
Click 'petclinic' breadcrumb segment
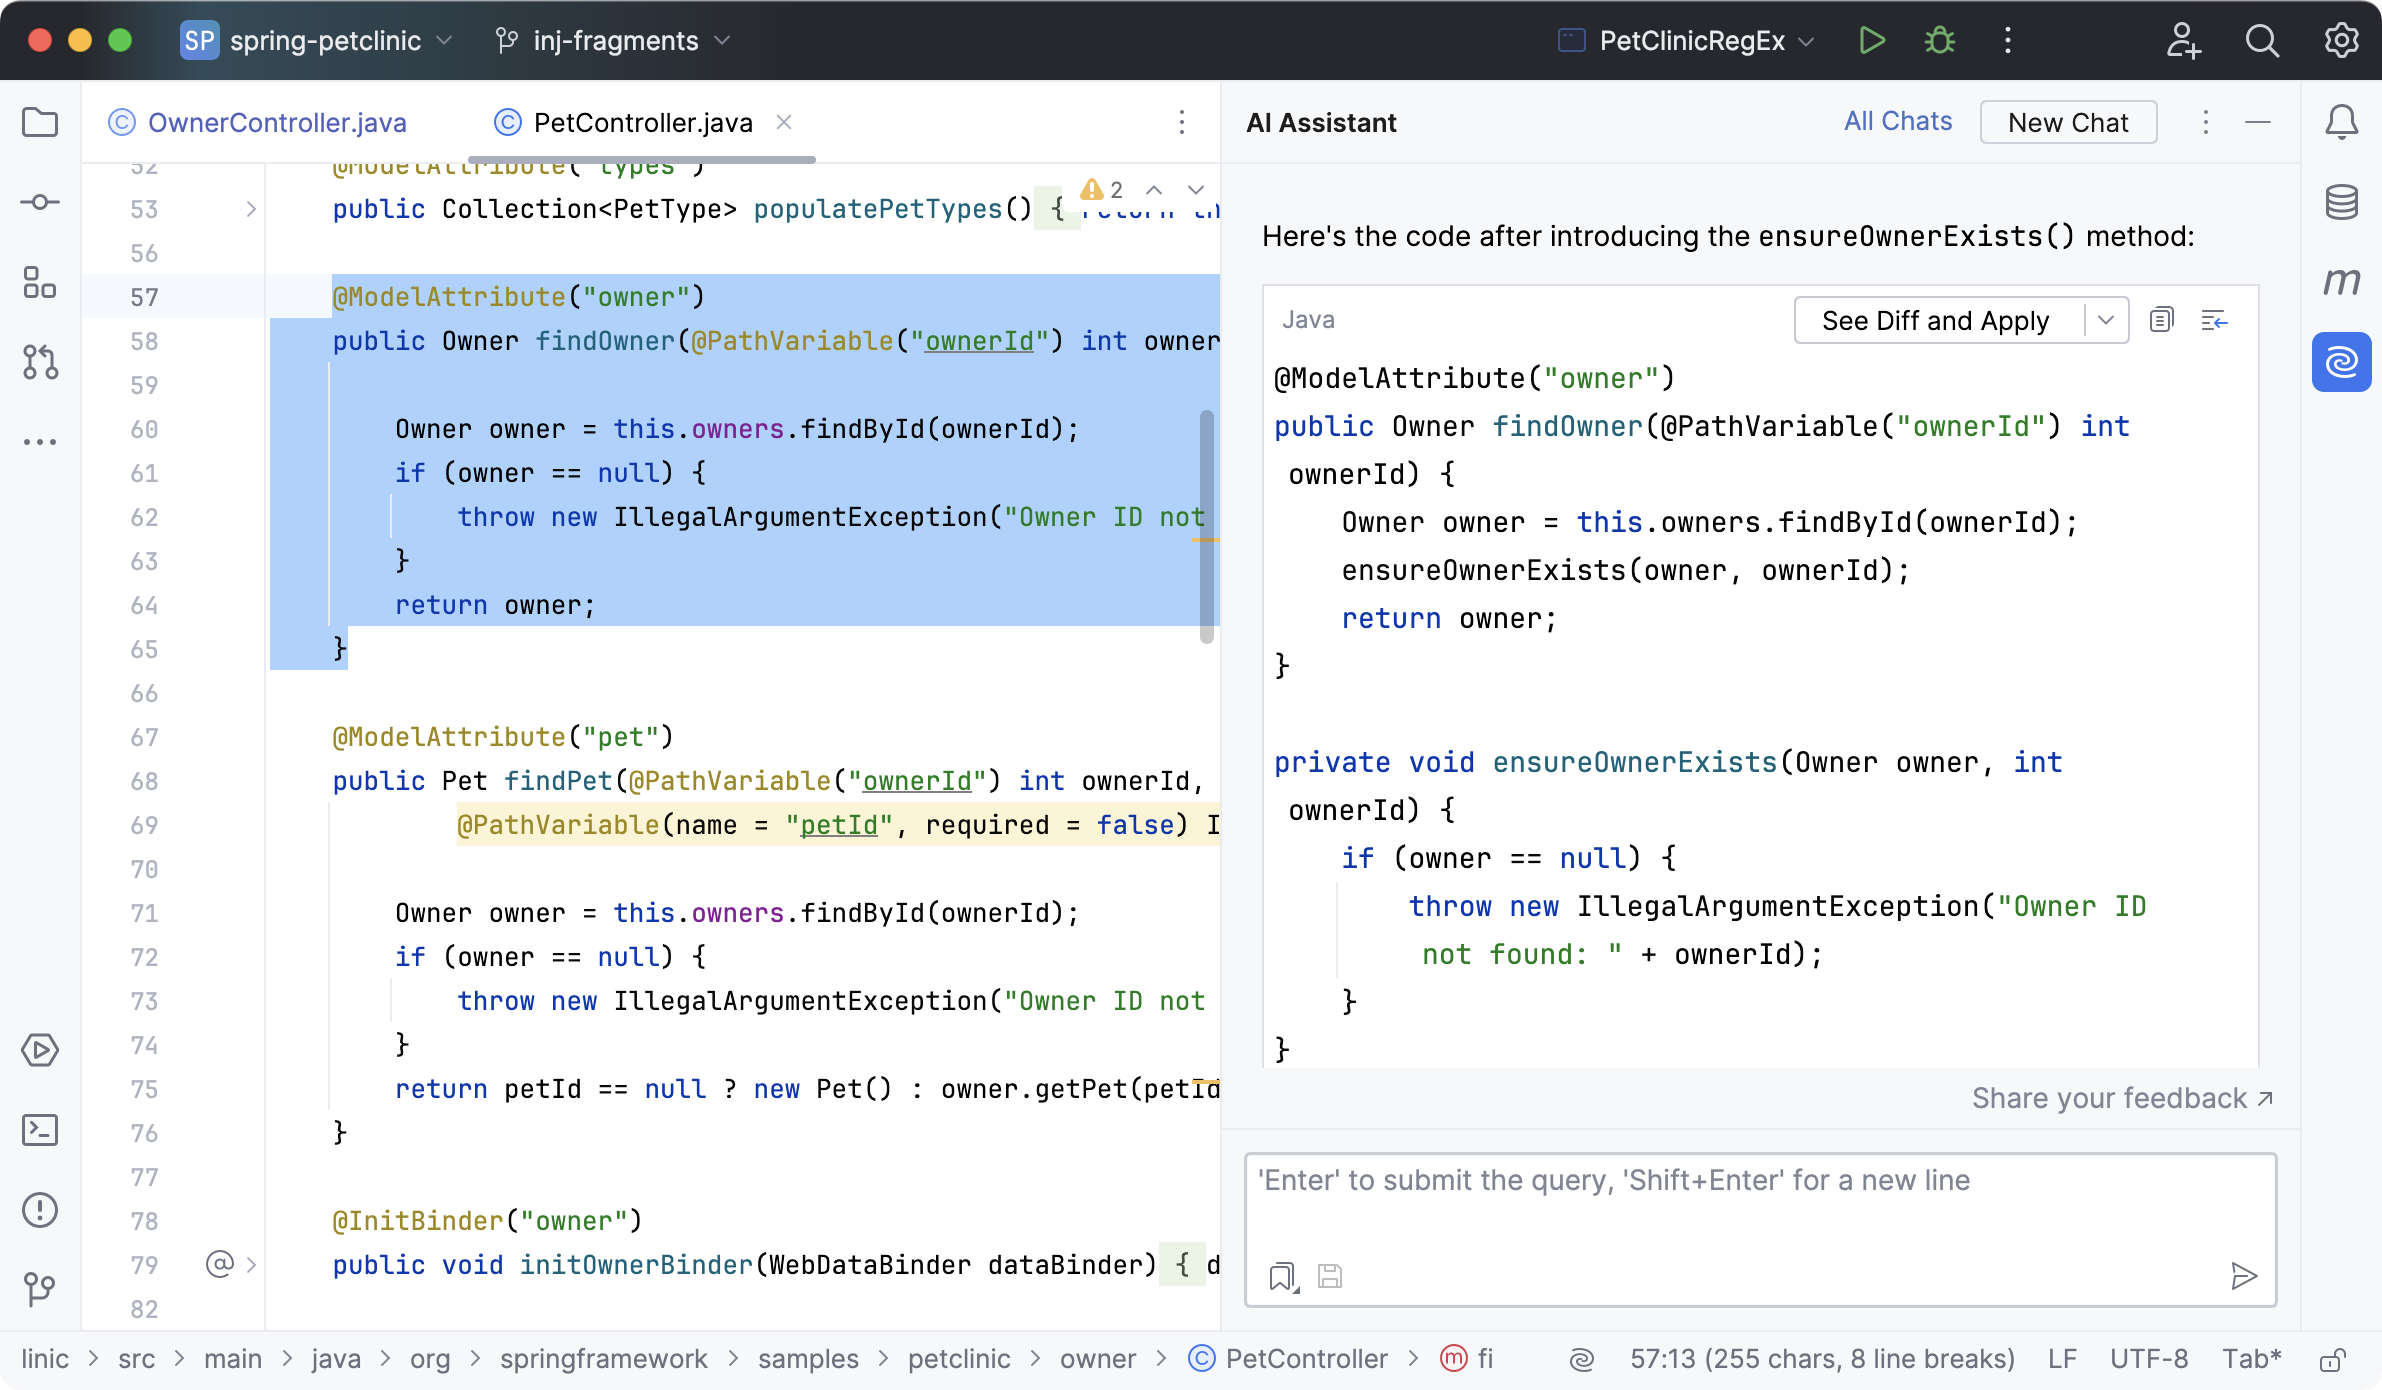coord(959,1359)
